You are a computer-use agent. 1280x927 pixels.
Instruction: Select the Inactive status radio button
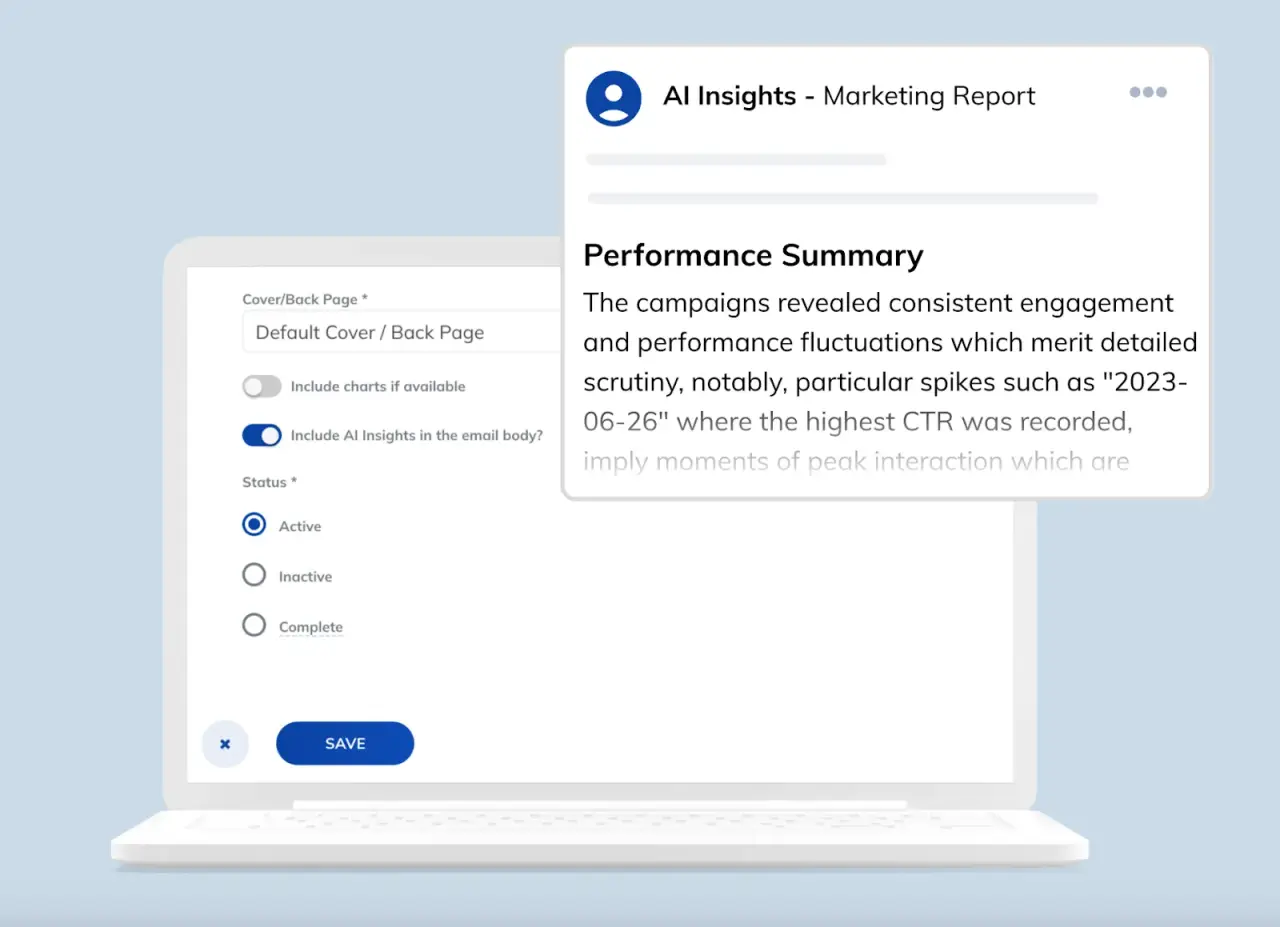254,575
